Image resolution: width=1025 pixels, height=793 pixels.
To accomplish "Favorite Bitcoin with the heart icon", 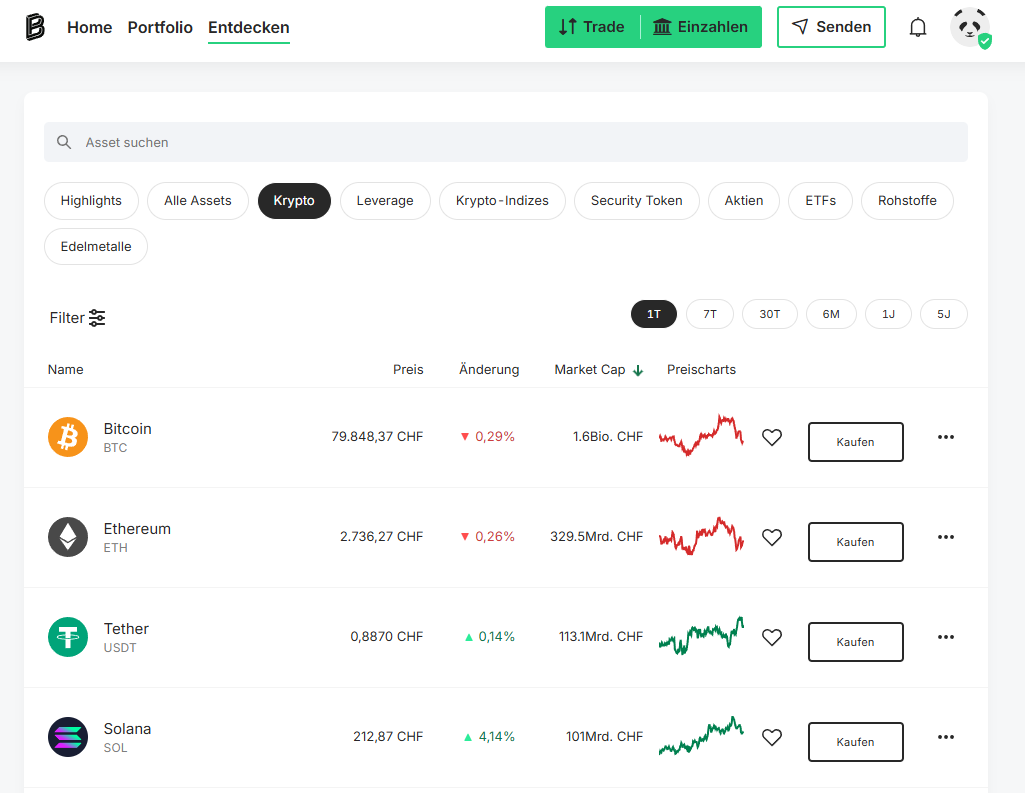I will [x=772, y=437].
